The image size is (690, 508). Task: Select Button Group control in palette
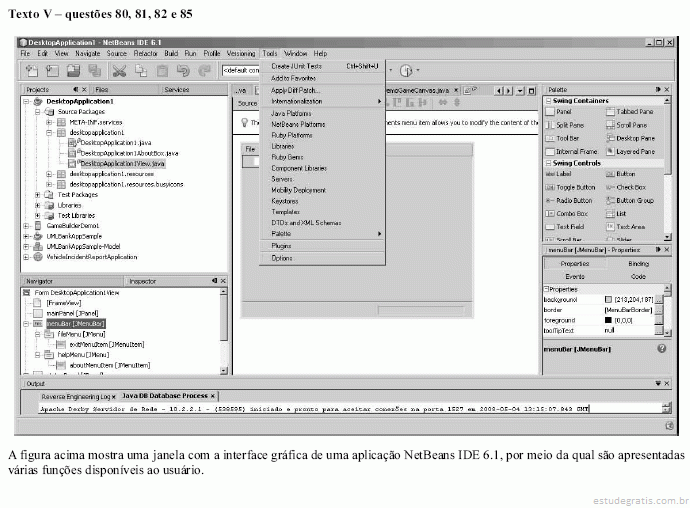pyautogui.click(x=630, y=201)
